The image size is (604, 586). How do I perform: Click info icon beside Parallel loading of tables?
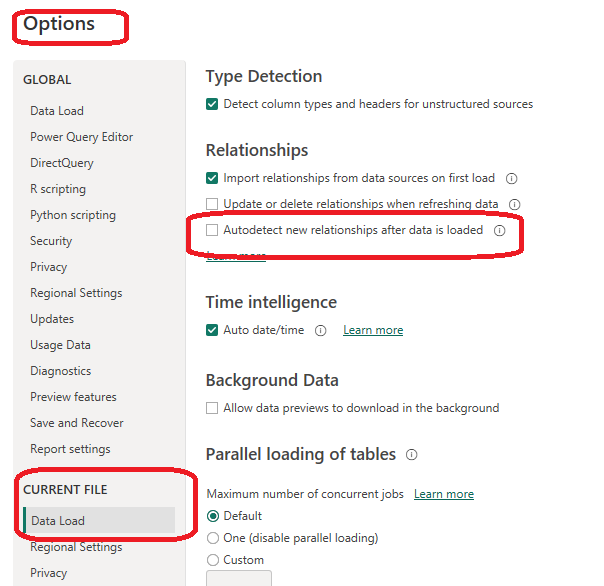[x=411, y=455]
